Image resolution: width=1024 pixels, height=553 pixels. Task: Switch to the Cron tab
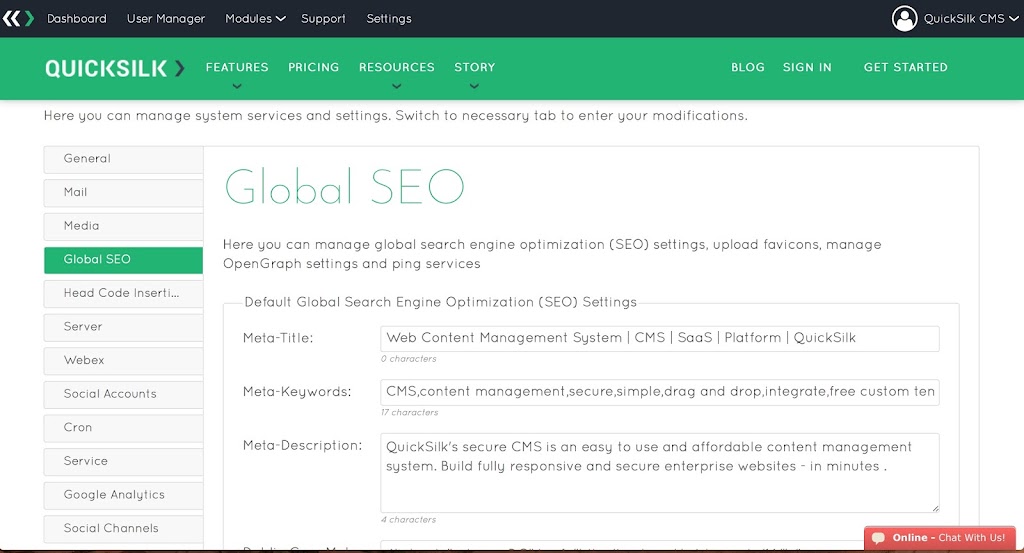click(x=123, y=428)
